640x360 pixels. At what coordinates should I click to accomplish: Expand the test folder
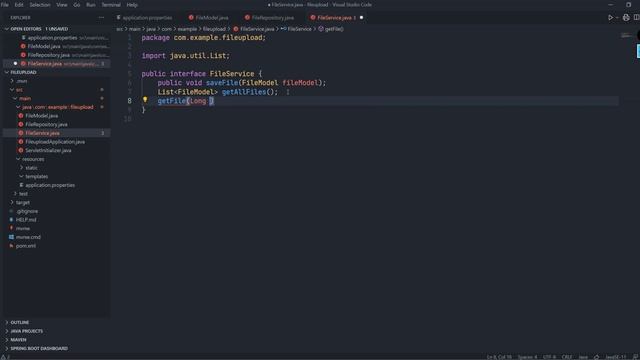(x=15, y=194)
